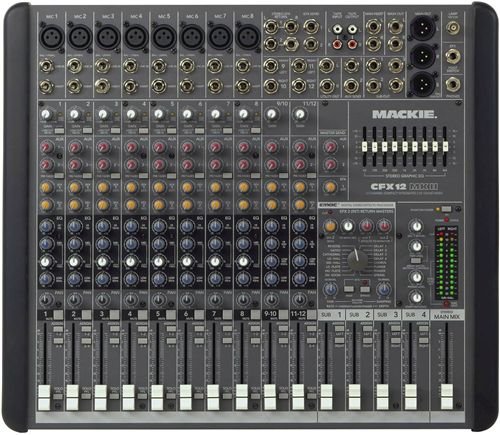Assign channel 1 to subs 1-2

[x=58, y=329]
